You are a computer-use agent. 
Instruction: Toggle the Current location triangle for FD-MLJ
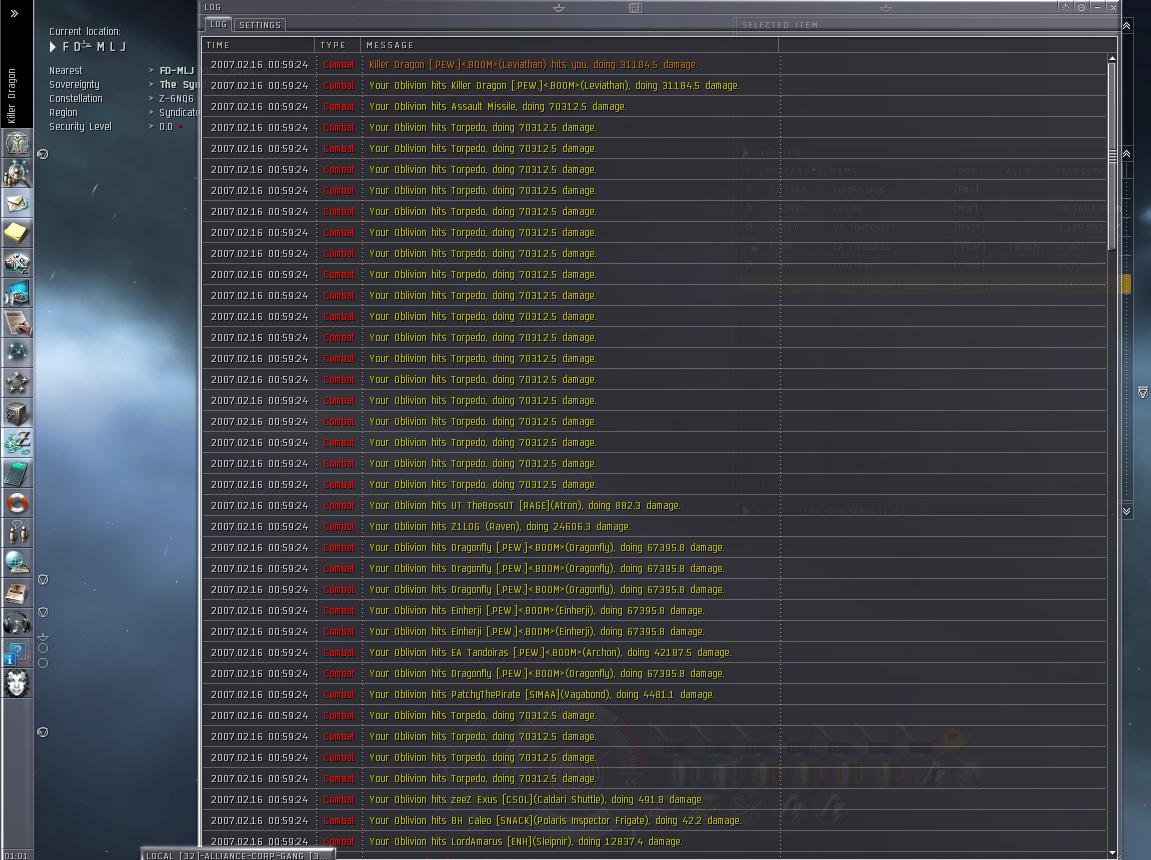coord(53,47)
